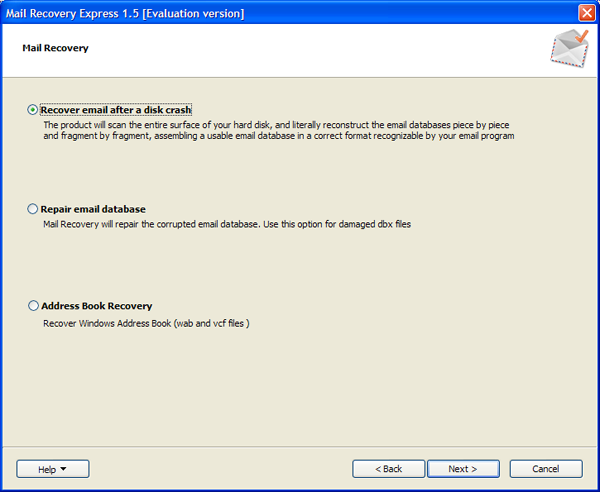Click the red checkmark on envelope logo
The height and width of the screenshot is (492, 600).
[579, 39]
